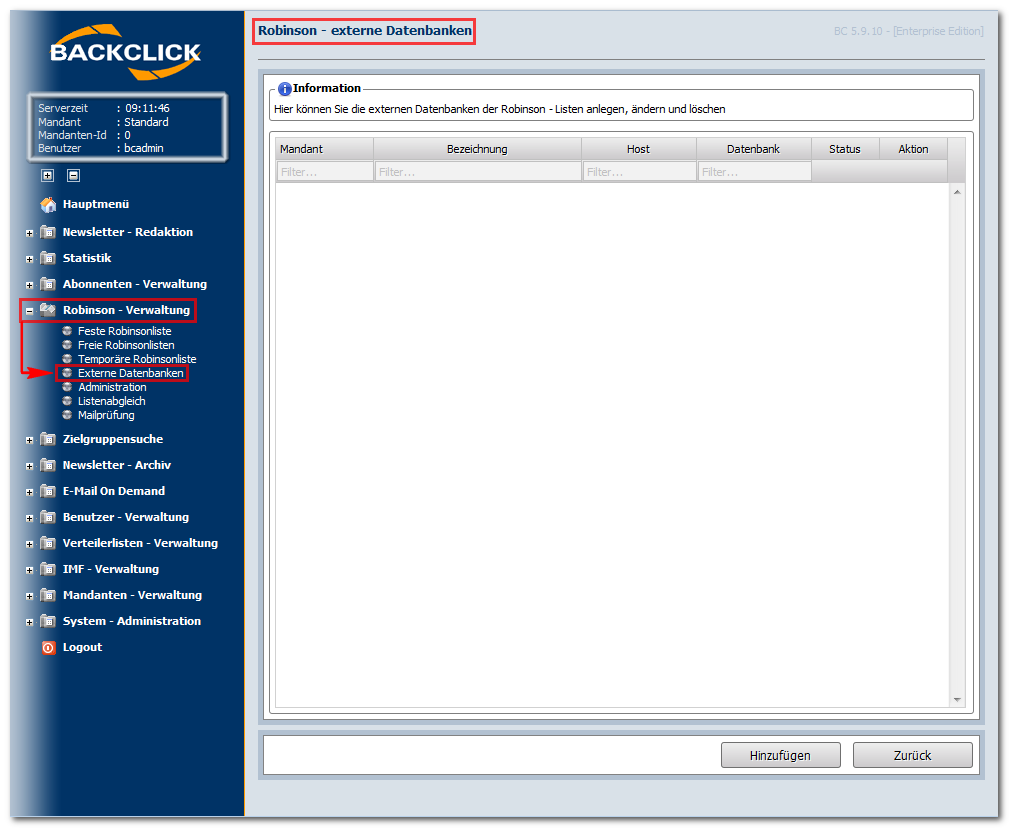Click the Hauptmenü home icon

click(x=48, y=205)
